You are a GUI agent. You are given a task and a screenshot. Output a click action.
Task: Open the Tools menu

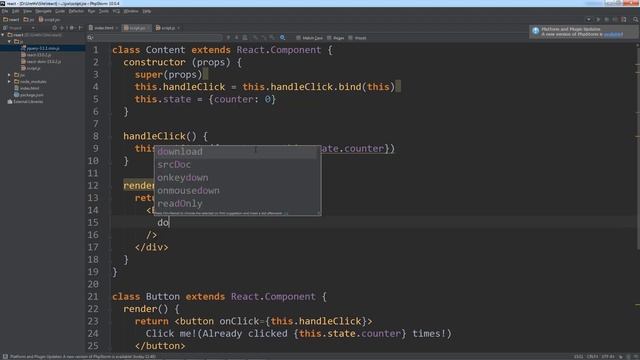(104, 11)
